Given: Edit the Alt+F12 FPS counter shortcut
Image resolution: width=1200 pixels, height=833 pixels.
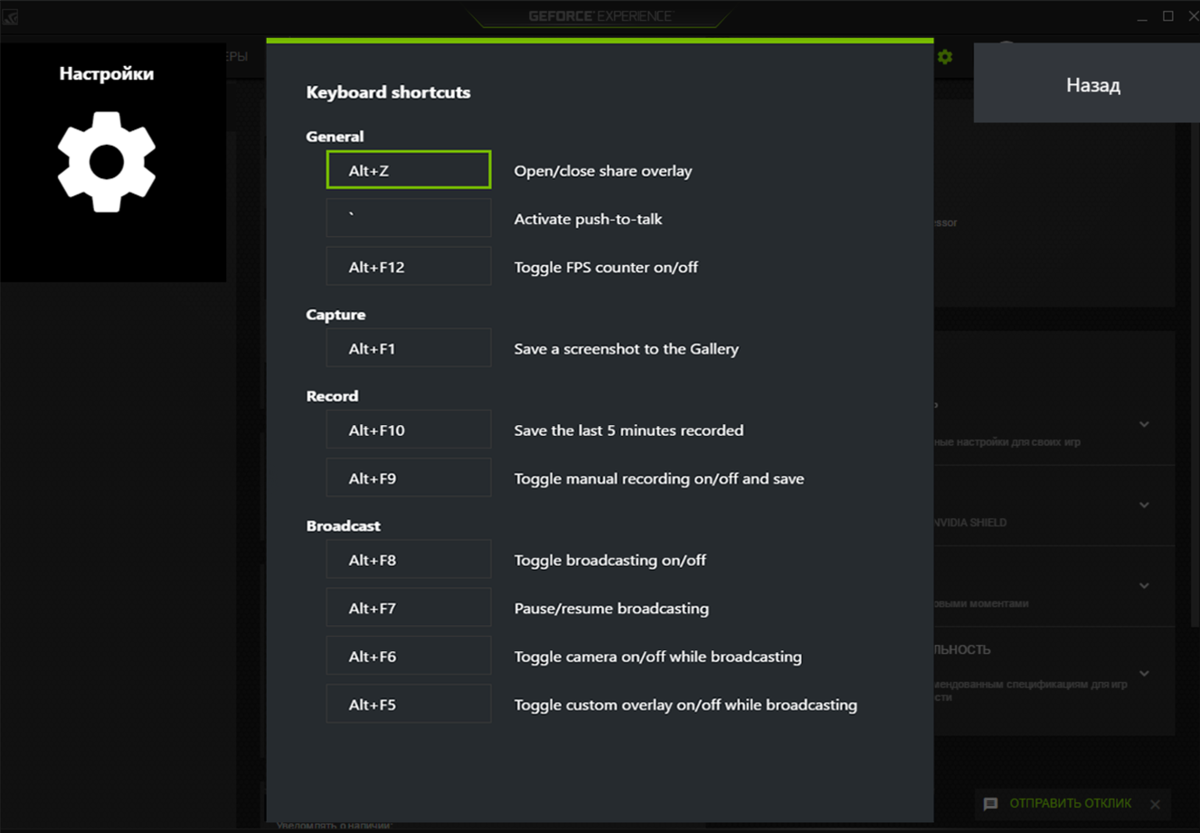Looking at the screenshot, I should click(x=408, y=267).
